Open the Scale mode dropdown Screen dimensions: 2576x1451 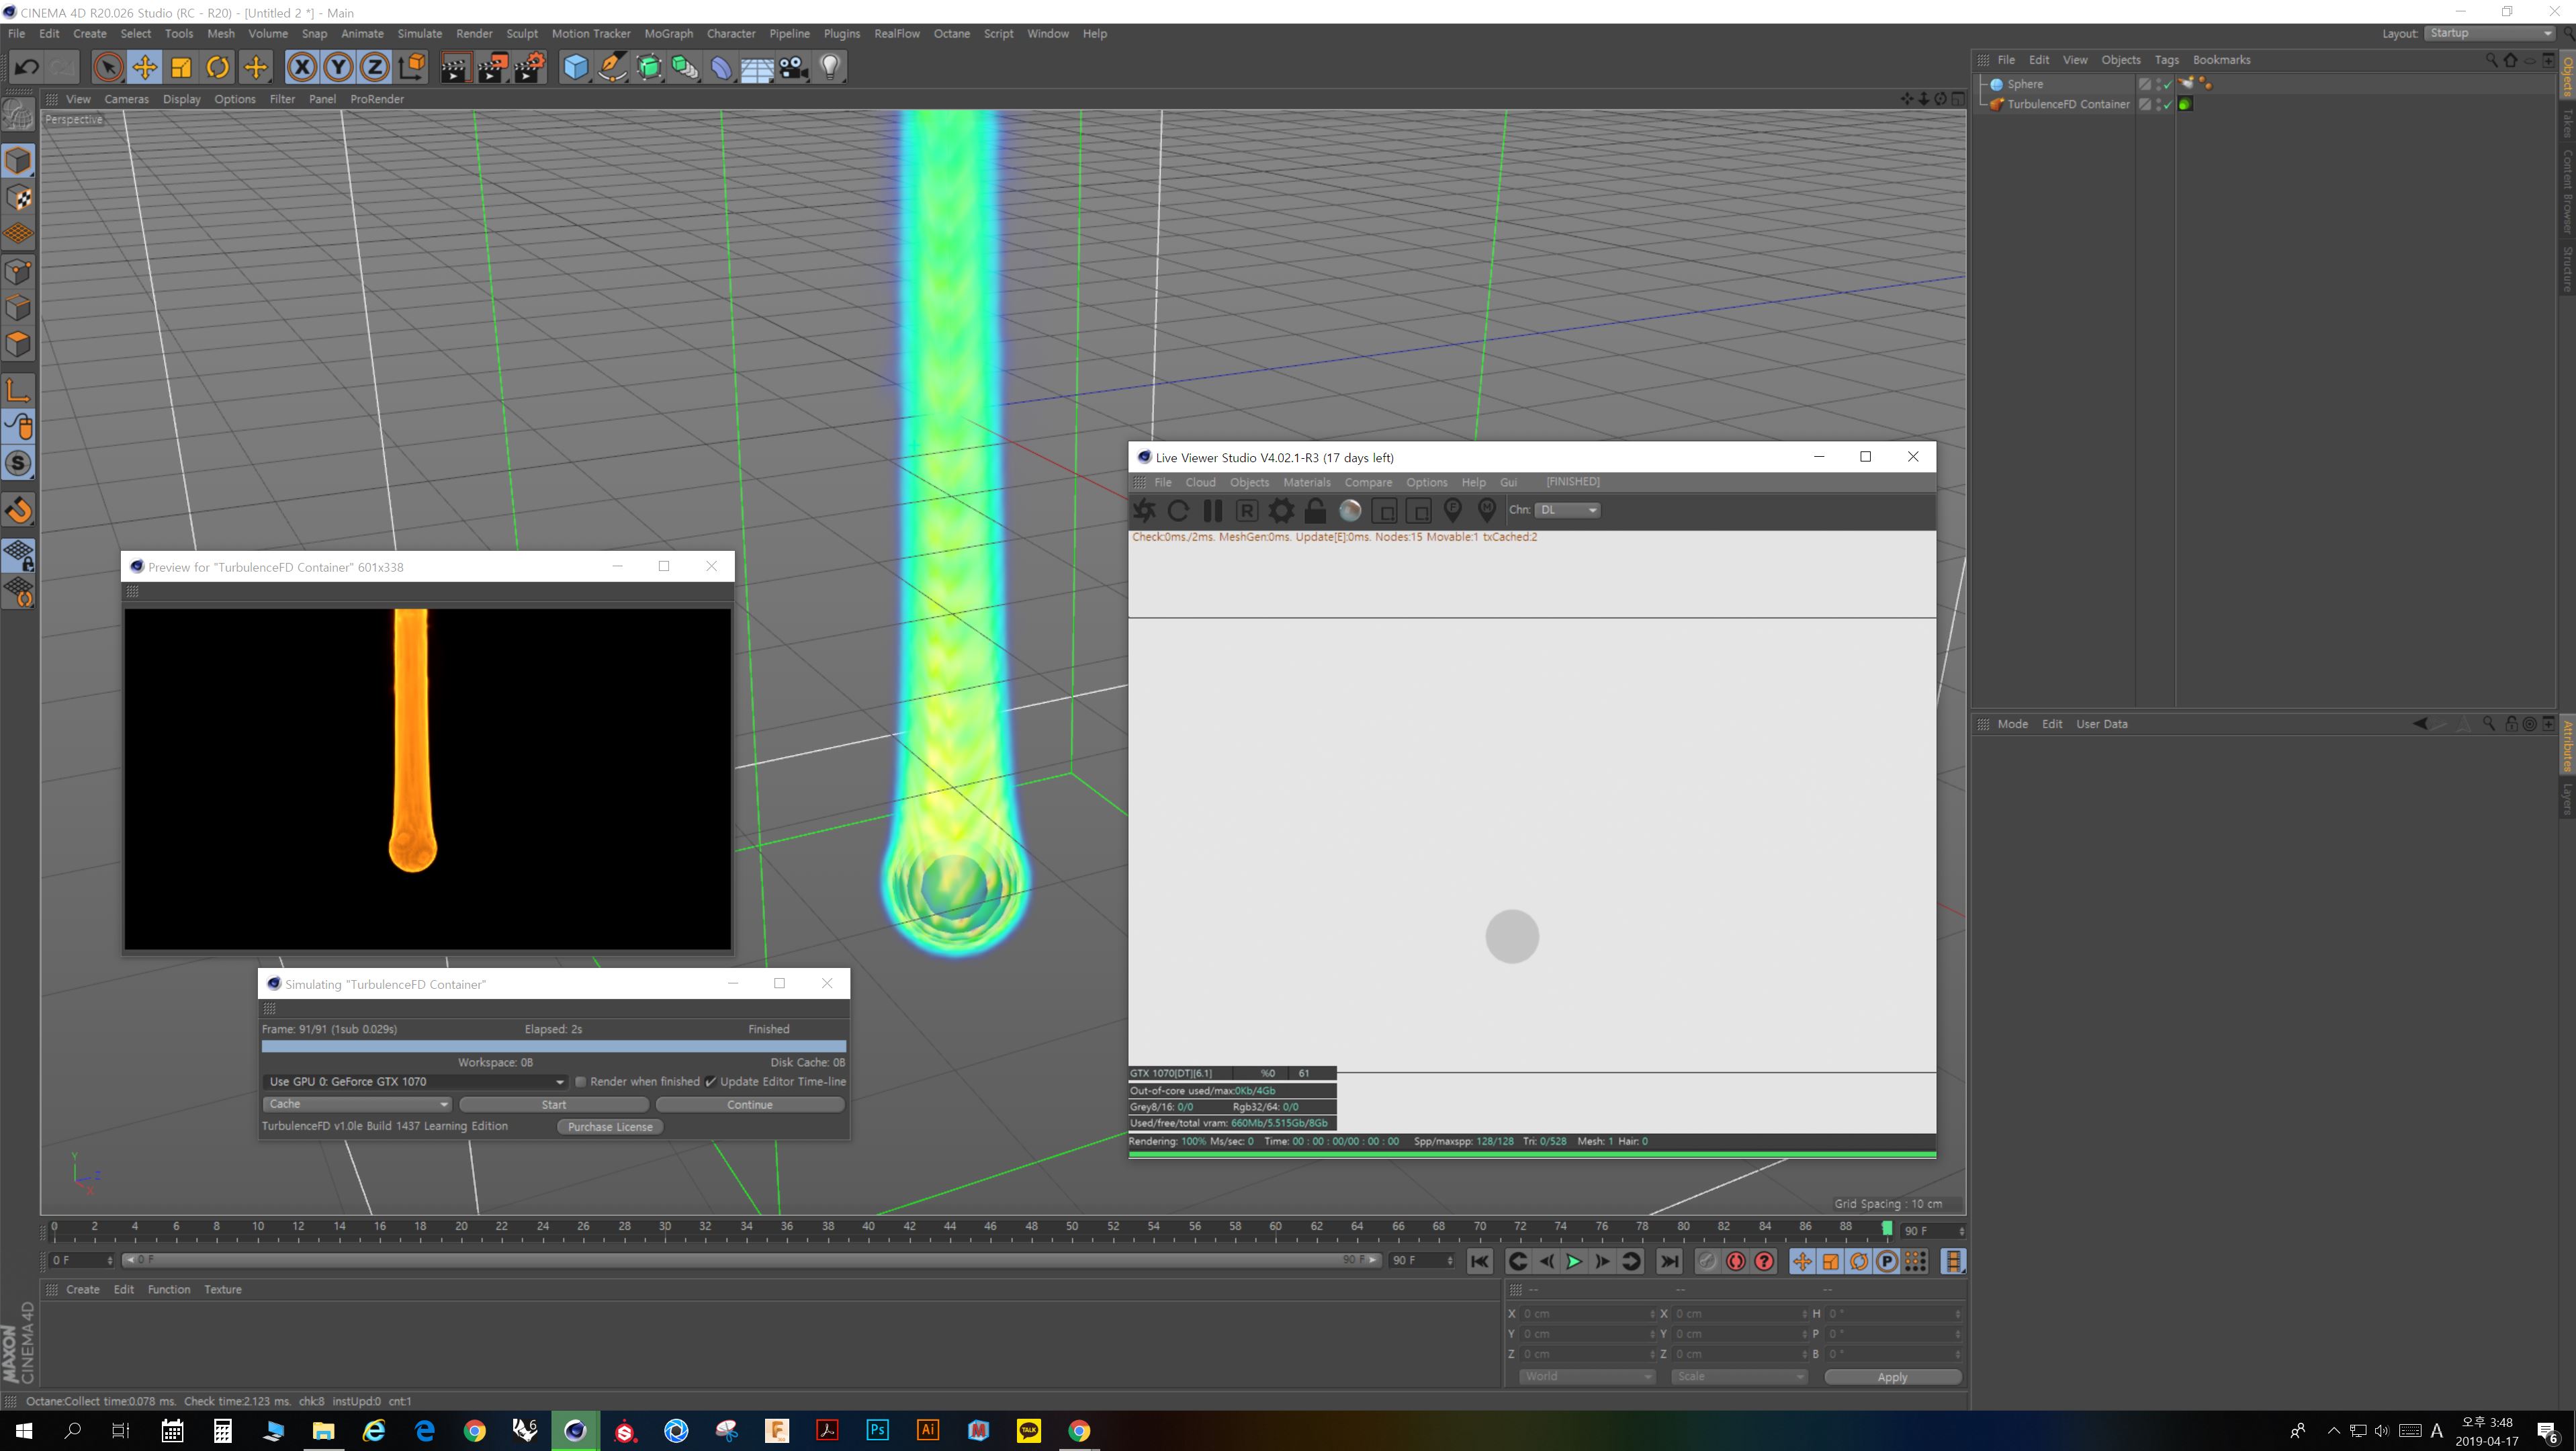1739,1377
